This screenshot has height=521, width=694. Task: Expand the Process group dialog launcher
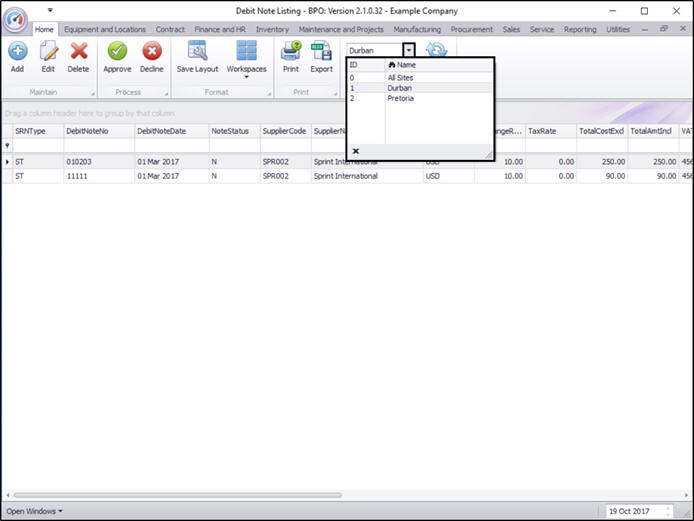click(x=166, y=93)
